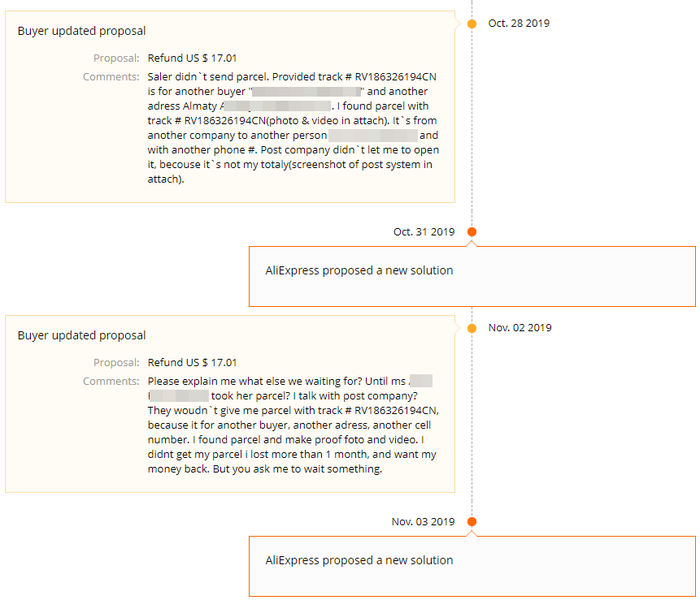The width and height of the screenshot is (700, 600).
Task: Click the second "Buyer updated proposal" heading
Action: (x=81, y=335)
